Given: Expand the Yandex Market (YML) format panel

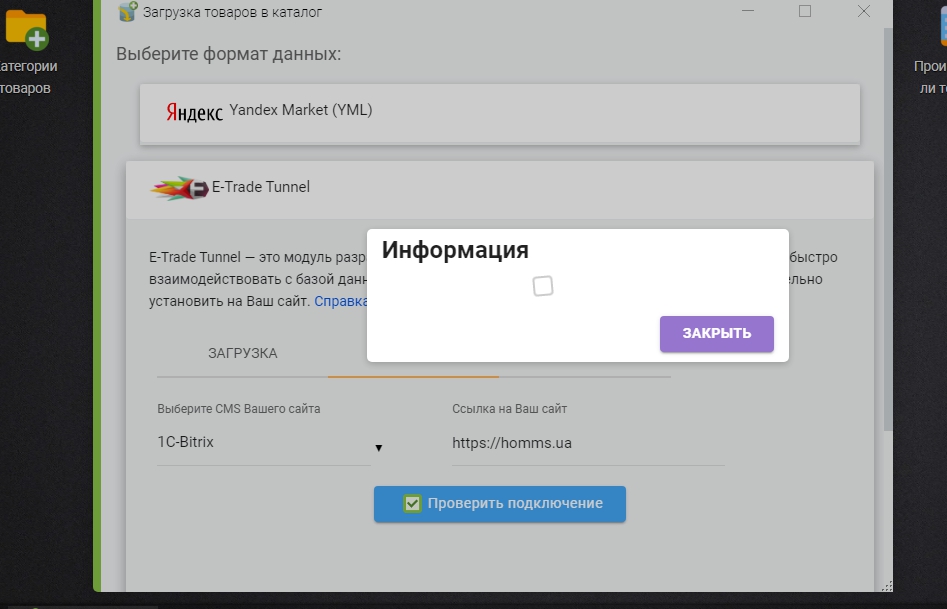Looking at the screenshot, I should tap(499, 114).
